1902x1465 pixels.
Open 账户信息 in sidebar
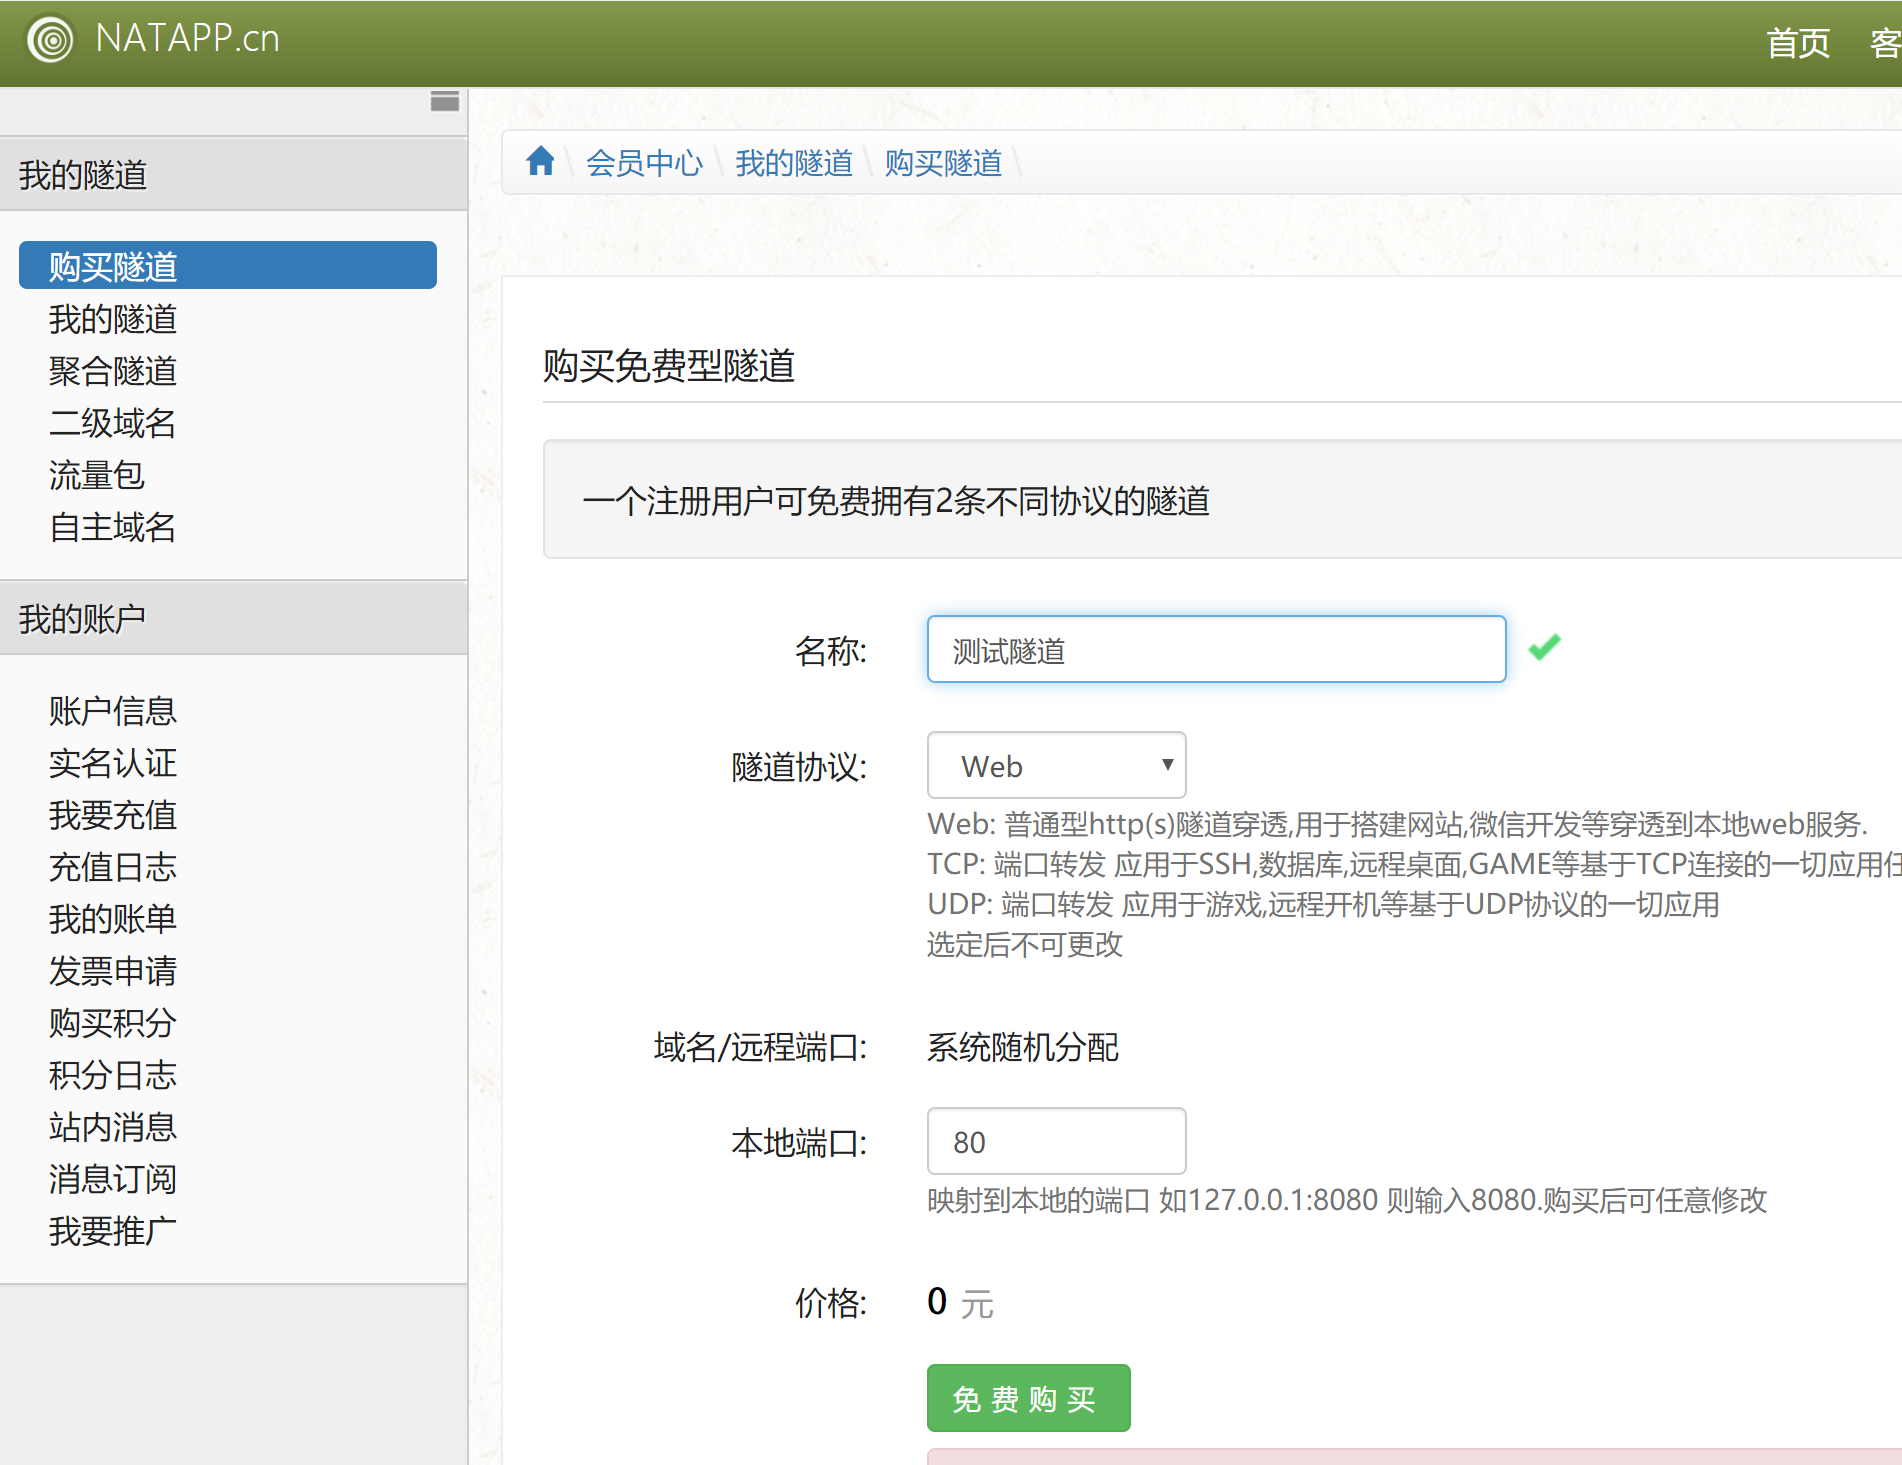pos(113,711)
